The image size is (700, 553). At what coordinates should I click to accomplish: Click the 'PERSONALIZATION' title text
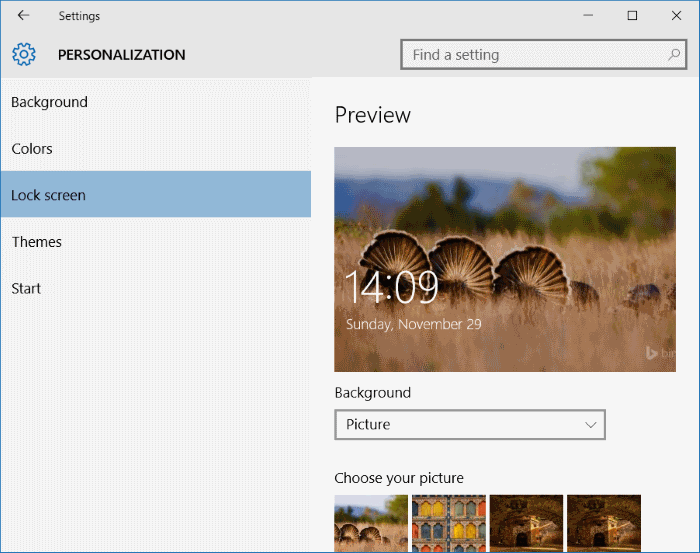121,55
